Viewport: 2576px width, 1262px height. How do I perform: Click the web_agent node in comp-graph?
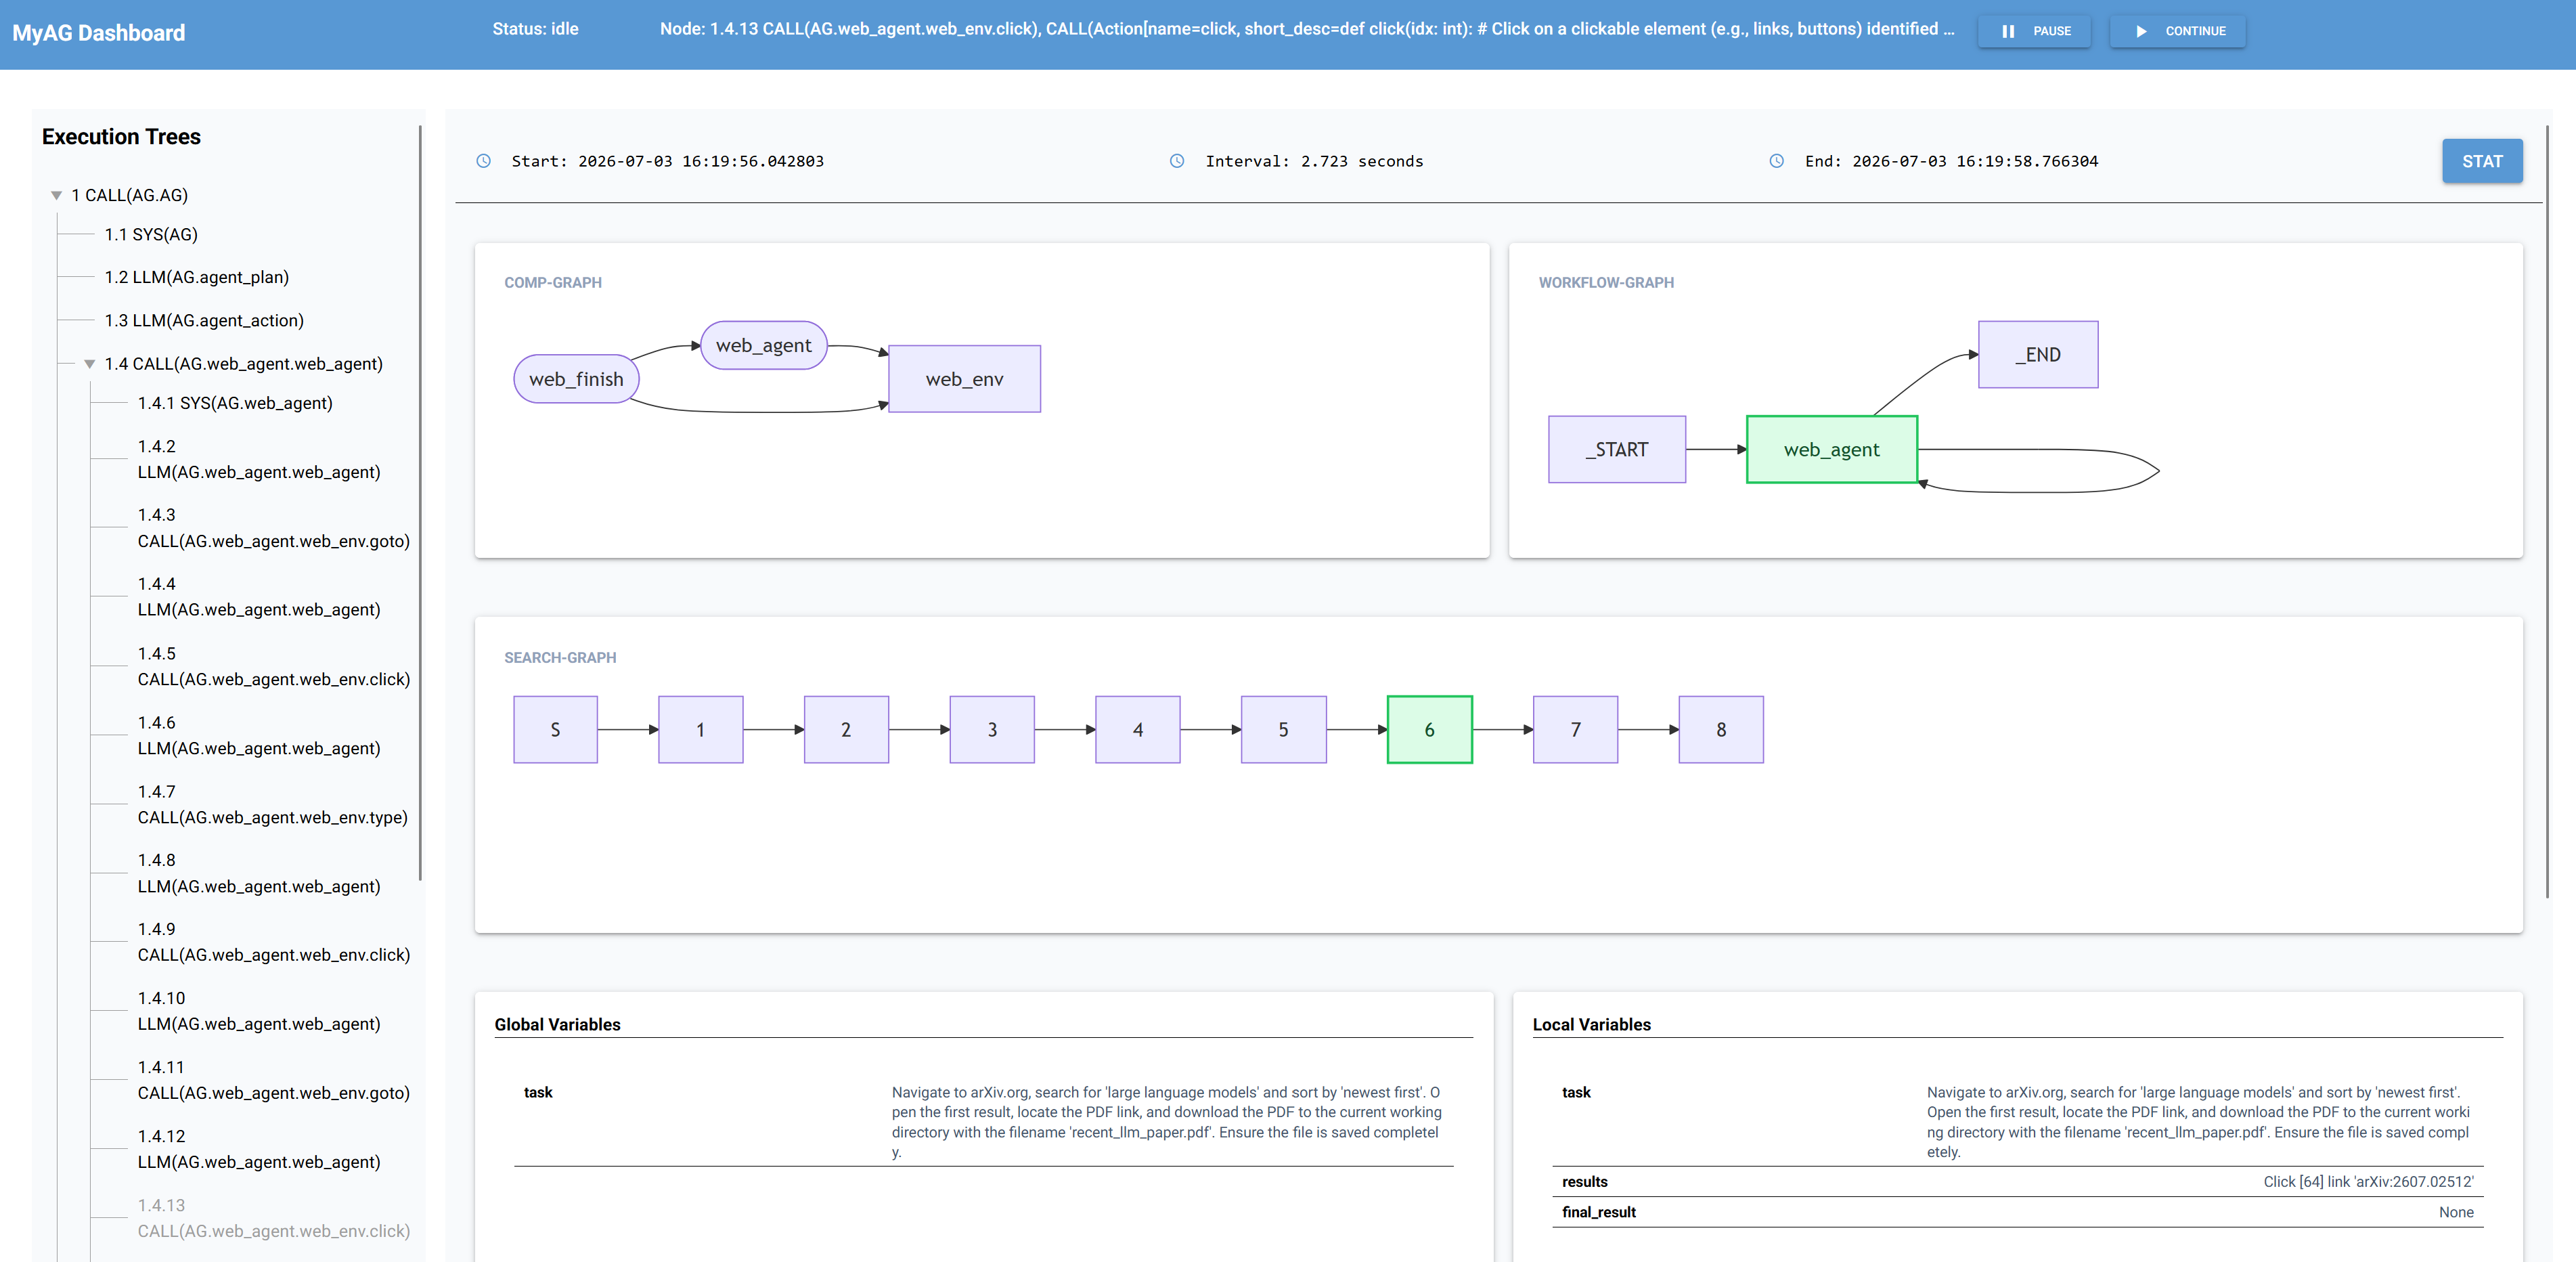[x=764, y=345]
